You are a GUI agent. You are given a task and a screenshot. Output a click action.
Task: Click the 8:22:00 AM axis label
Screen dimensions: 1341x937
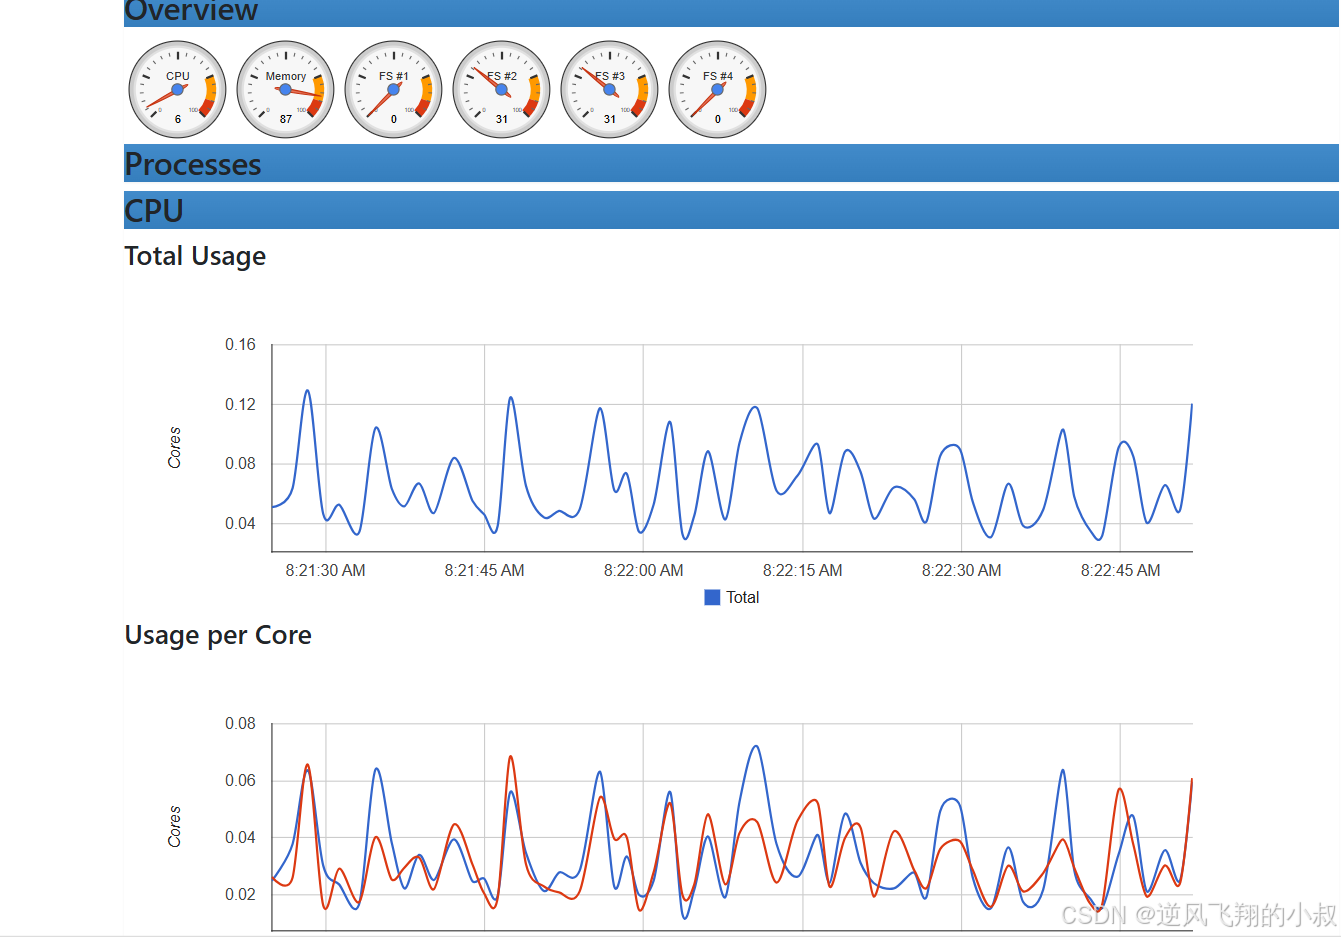(x=643, y=571)
